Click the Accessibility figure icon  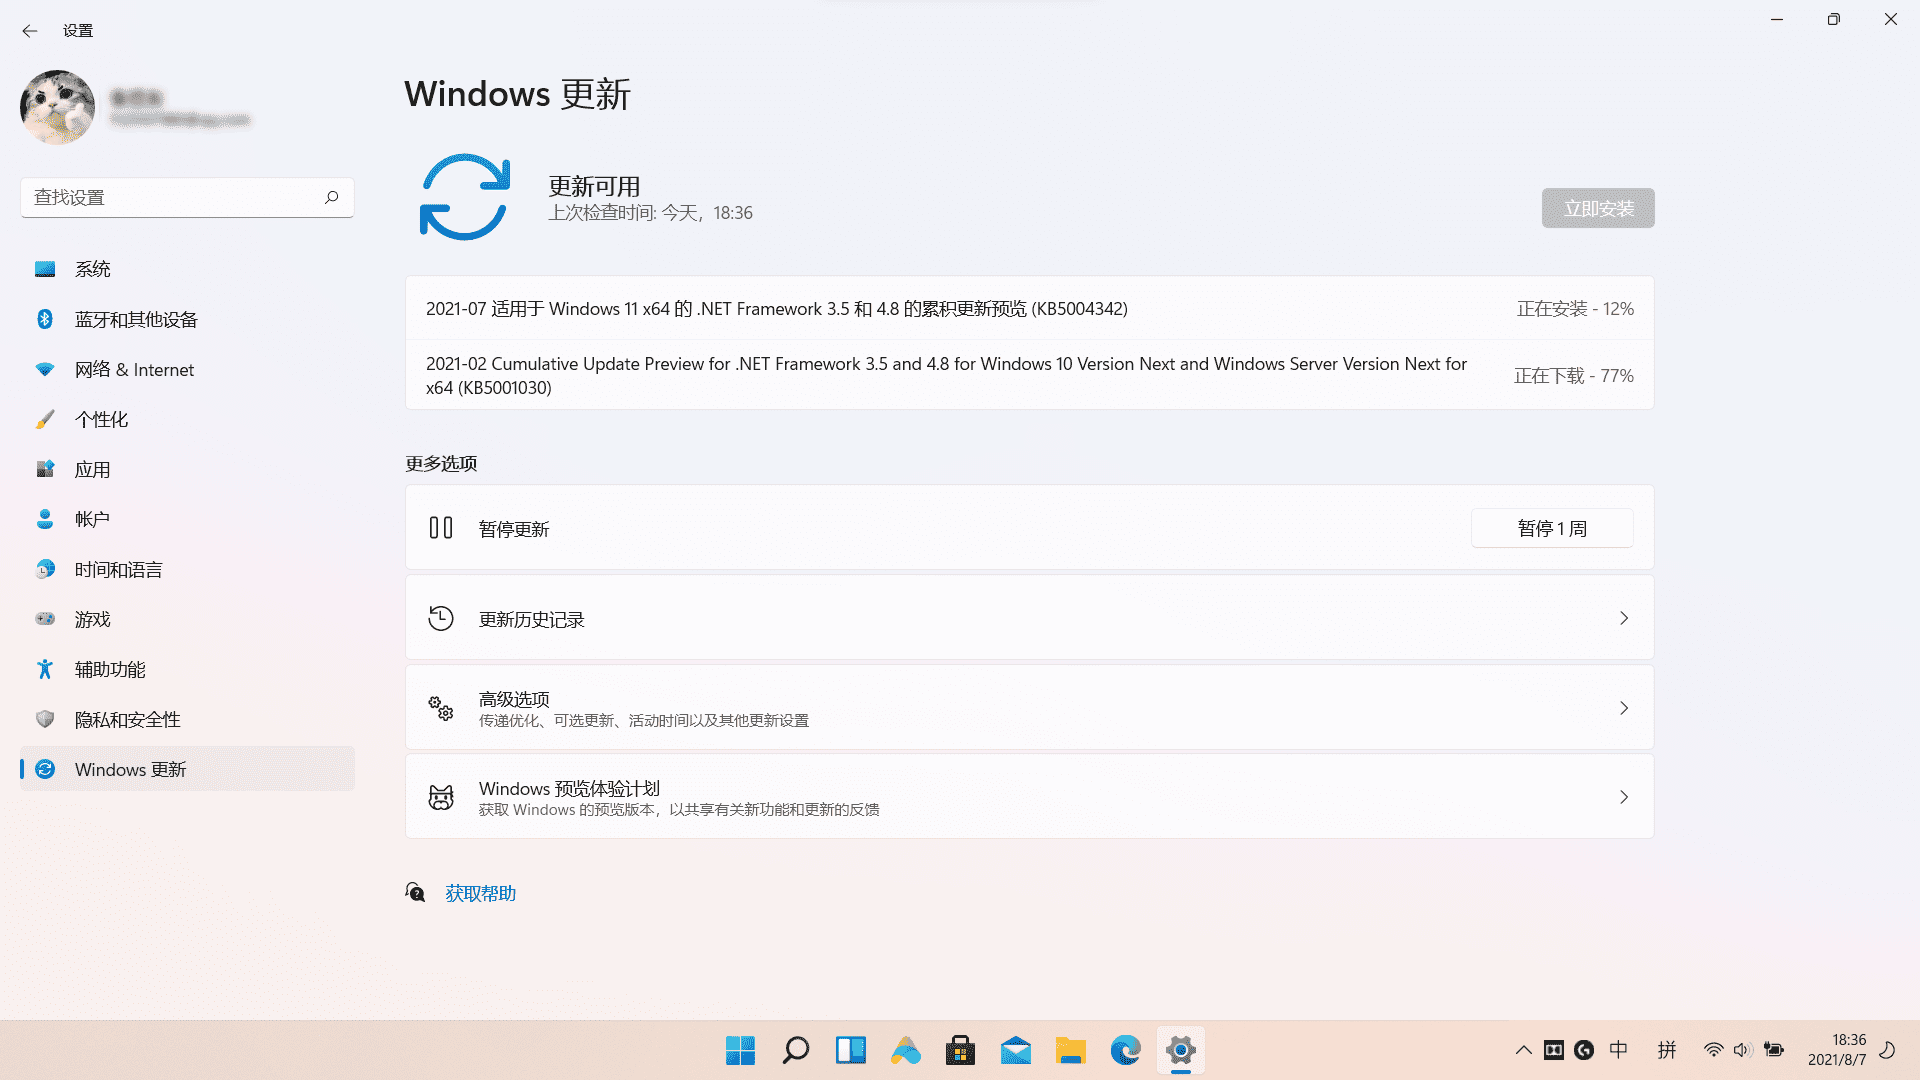tap(45, 669)
